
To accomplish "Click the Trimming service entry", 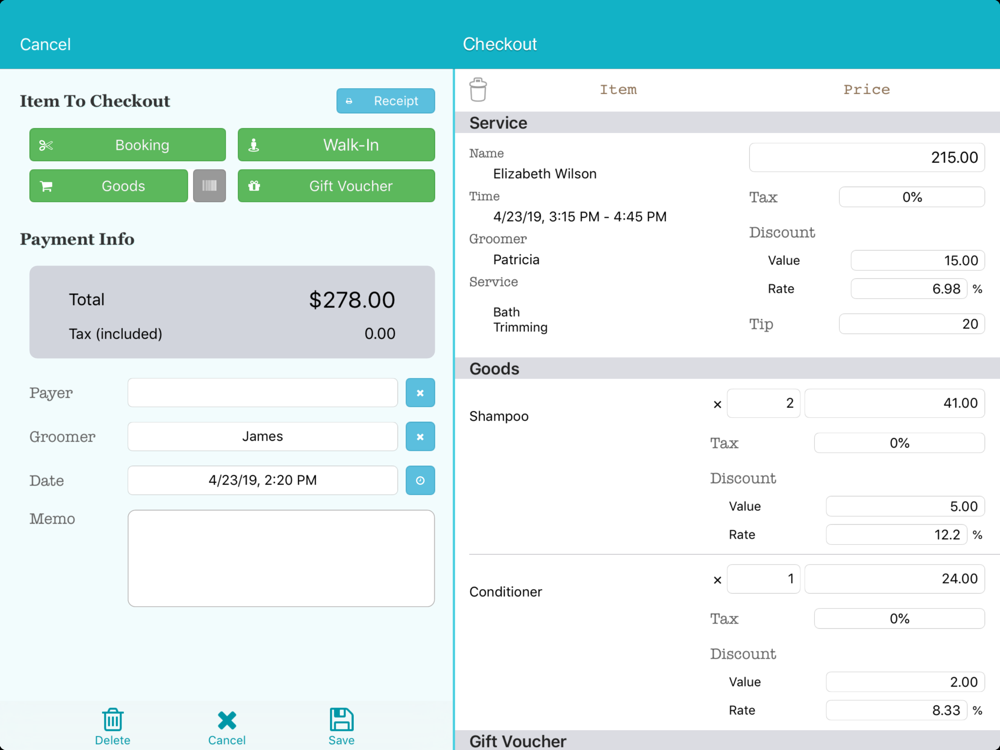I will 520,327.
